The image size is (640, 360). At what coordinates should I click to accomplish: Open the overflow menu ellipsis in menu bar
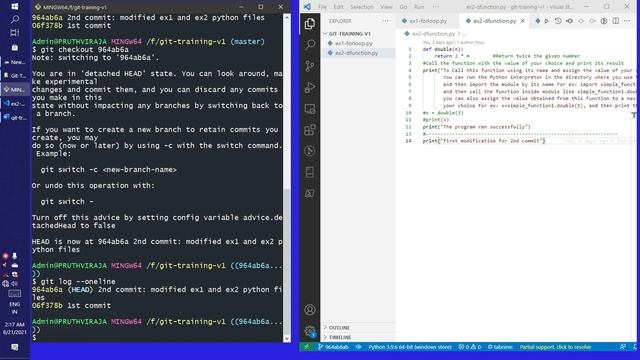click(436, 7)
